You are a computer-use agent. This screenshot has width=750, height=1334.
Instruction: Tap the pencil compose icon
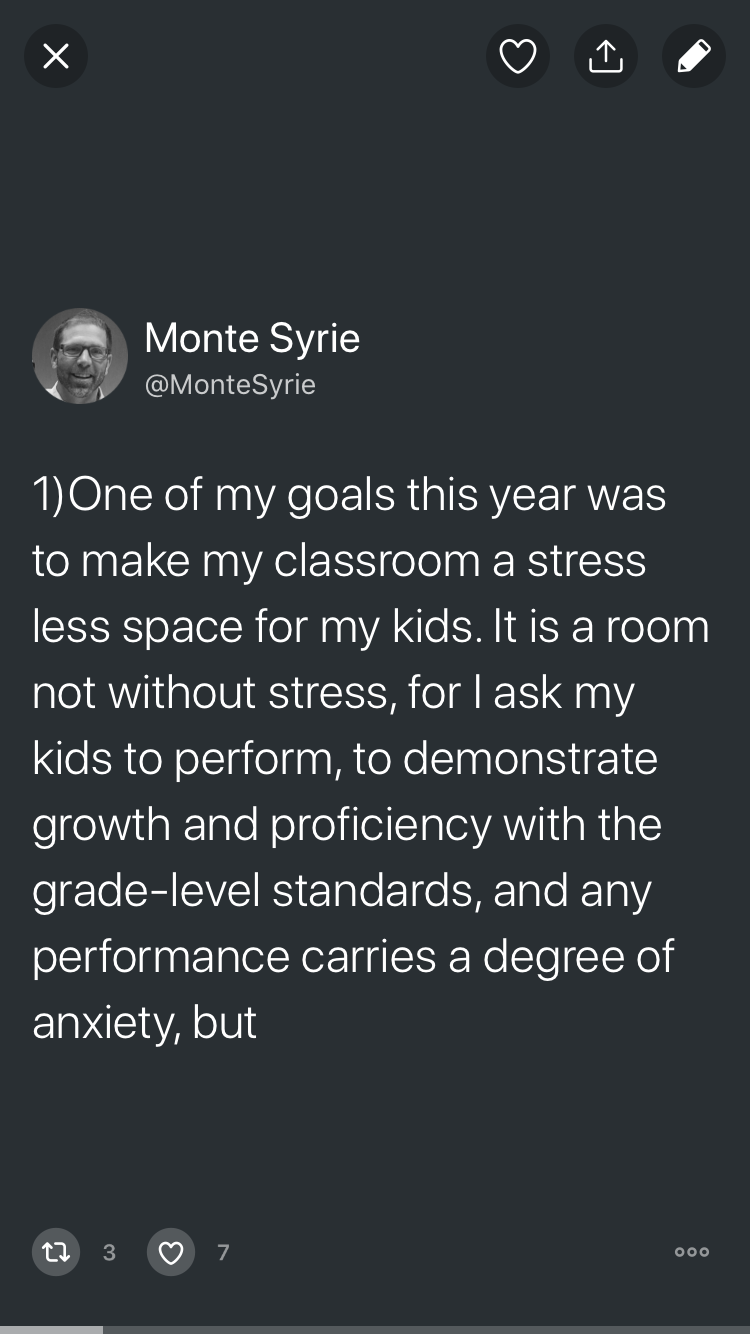[x=693, y=56]
